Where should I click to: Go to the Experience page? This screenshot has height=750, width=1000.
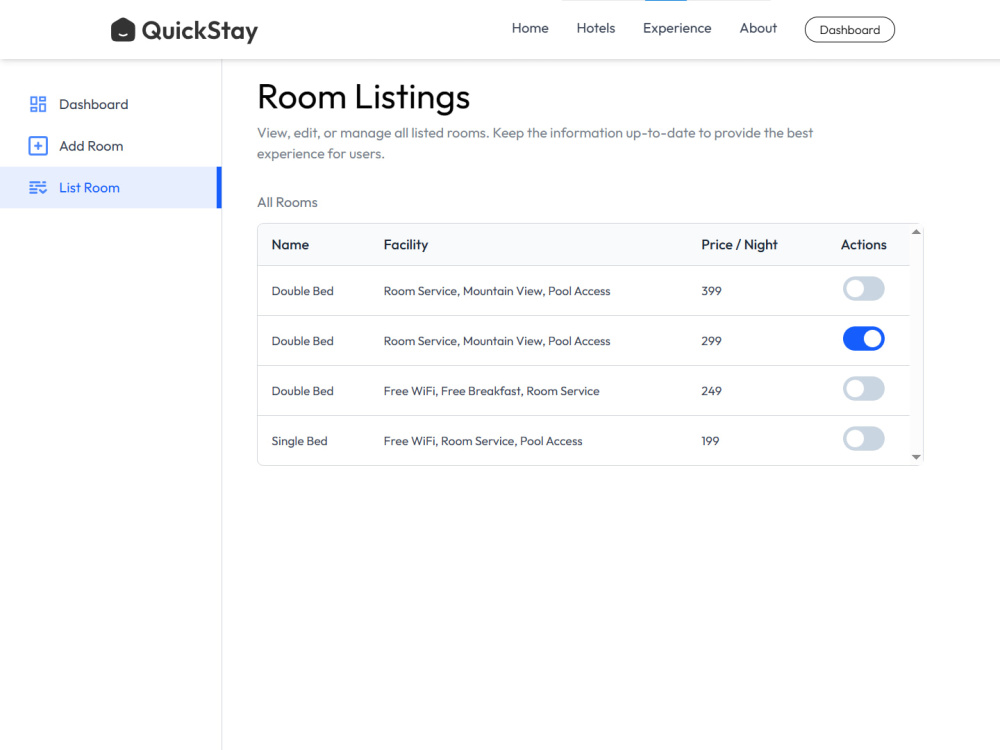[677, 28]
